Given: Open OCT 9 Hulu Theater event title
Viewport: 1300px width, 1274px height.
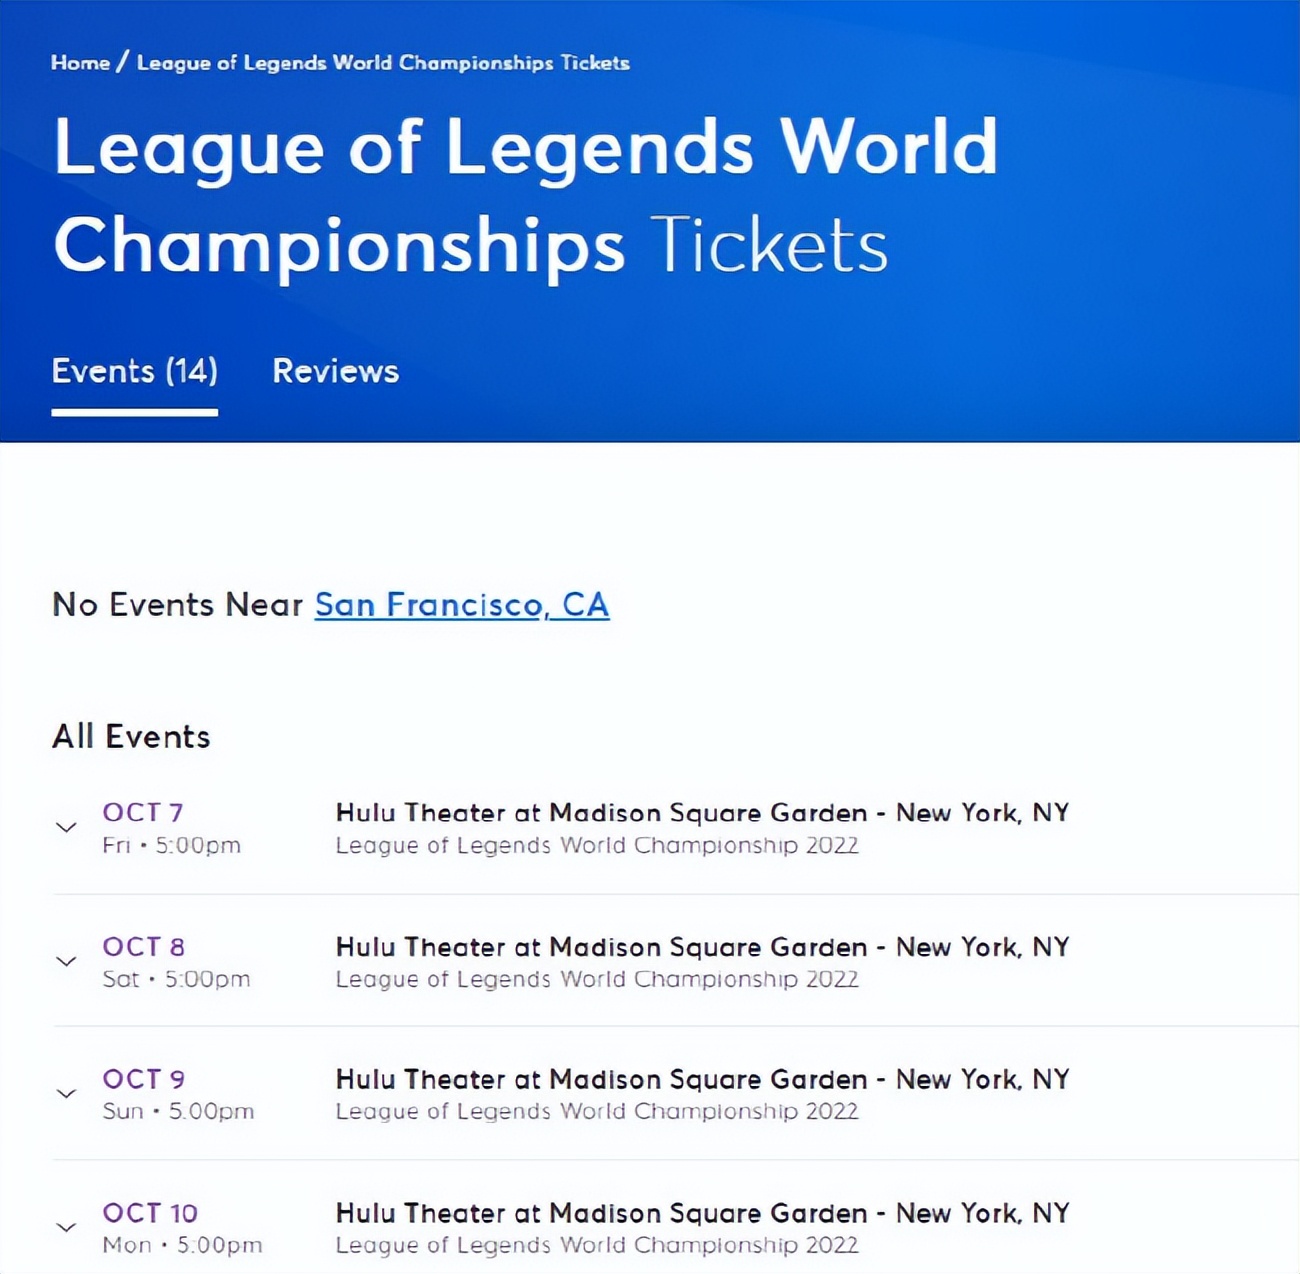Looking at the screenshot, I should point(702,1079).
